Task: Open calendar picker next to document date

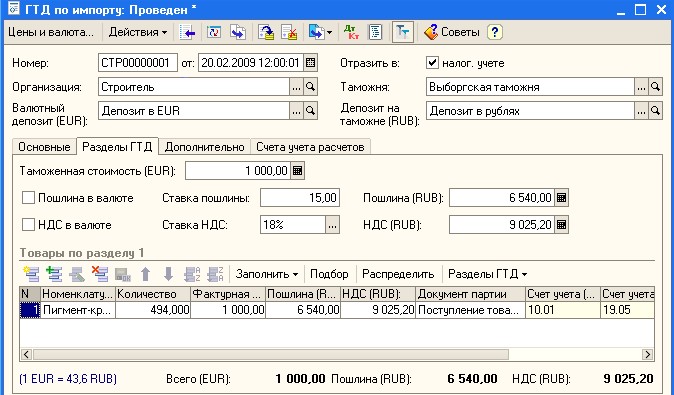Action: (x=310, y=63)
